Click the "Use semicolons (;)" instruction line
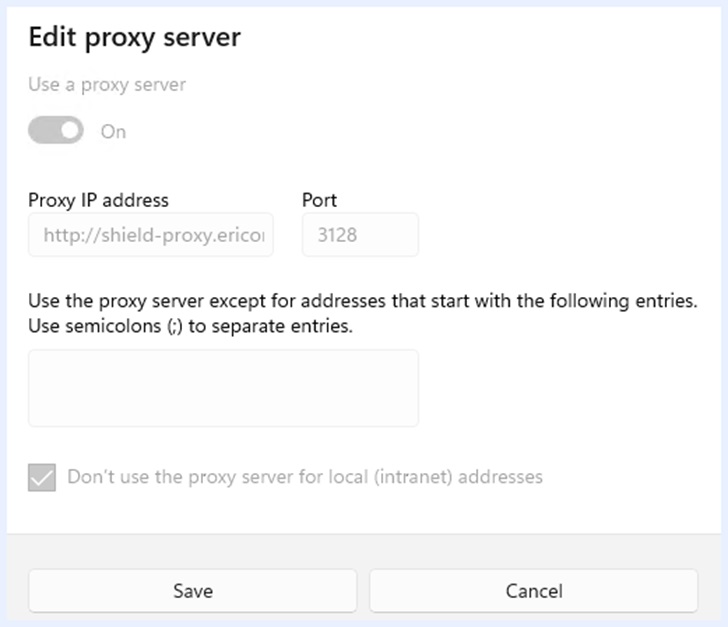Viewport: 728px width, 627px height. coord(190,327)
